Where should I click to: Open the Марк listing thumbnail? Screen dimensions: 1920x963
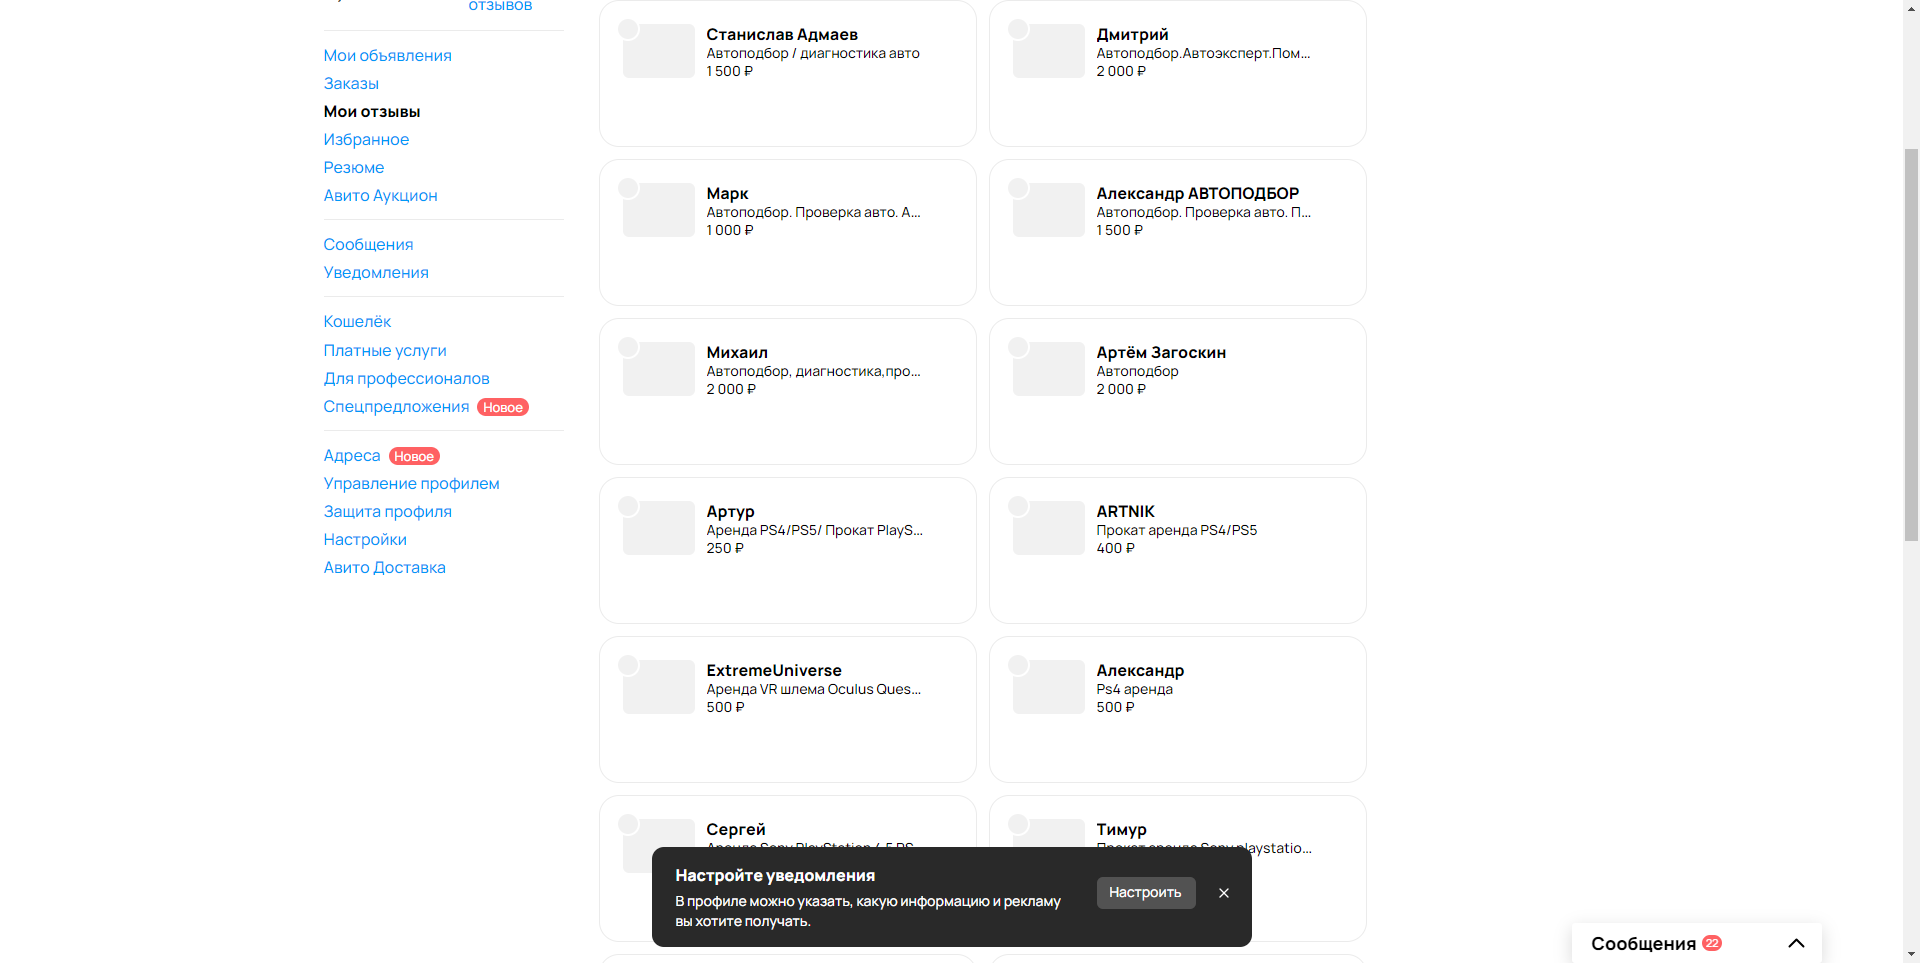click(x=659, y=210)
